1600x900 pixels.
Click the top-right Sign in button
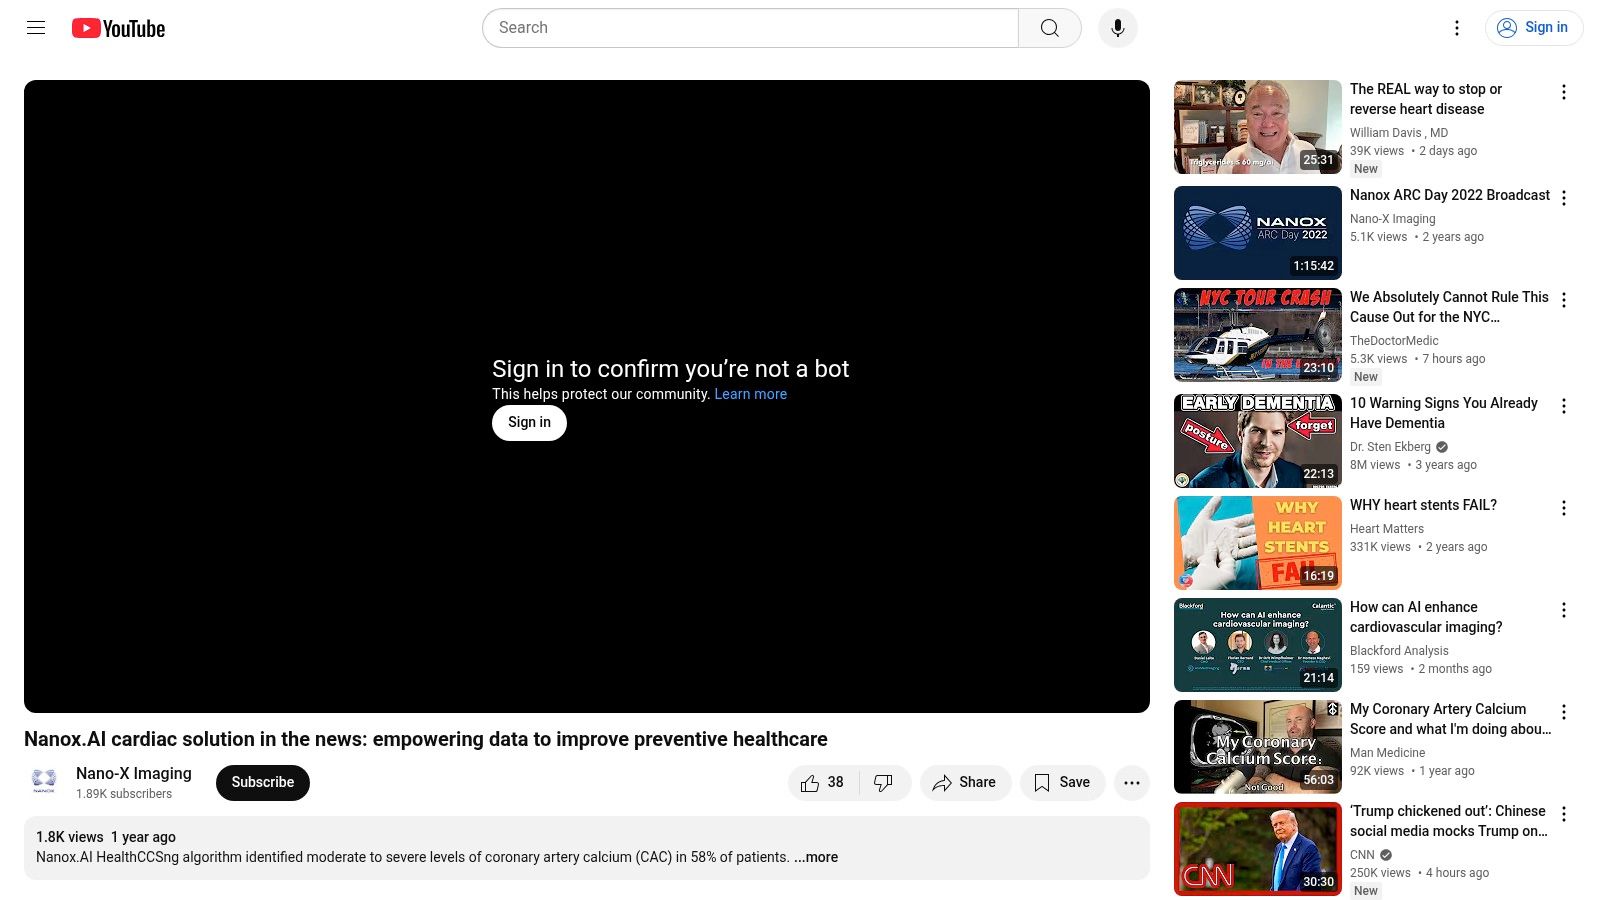point(1534,28)
